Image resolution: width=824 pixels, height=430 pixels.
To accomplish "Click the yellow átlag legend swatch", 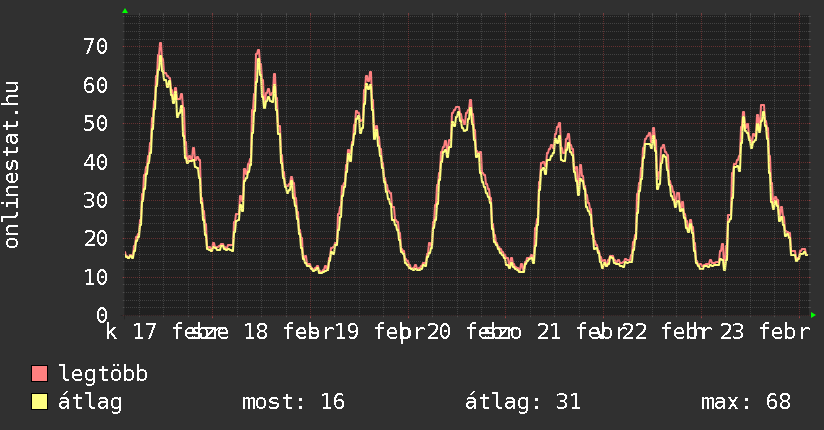I will tap(40, 402).
